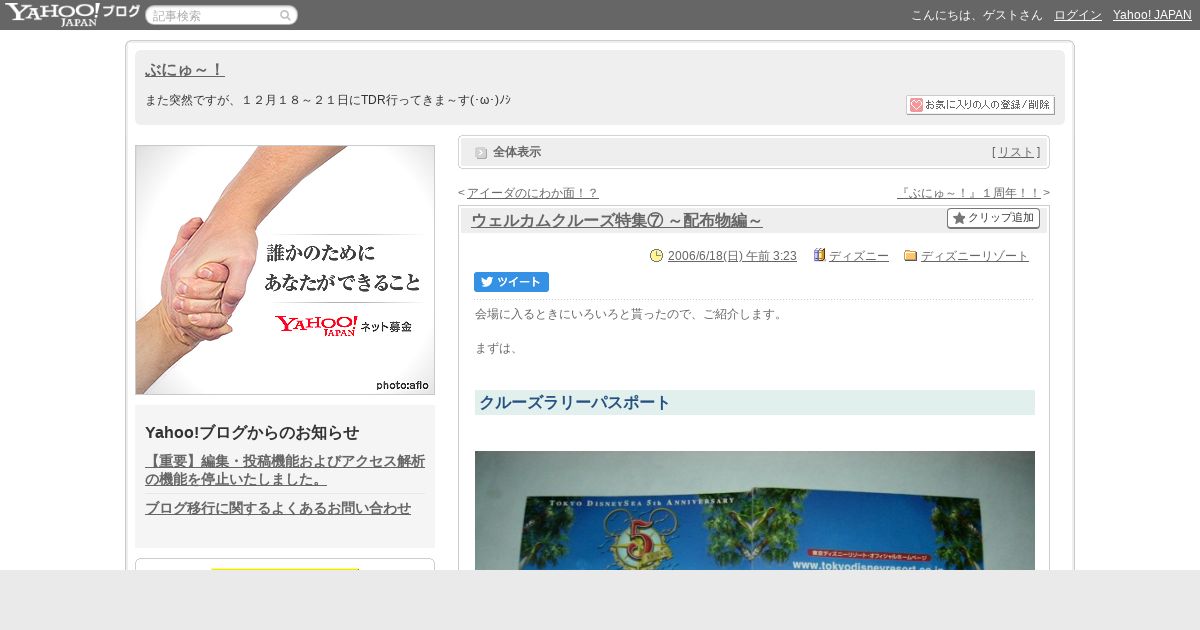Click the Twitter bird icon

pos(487,282)
